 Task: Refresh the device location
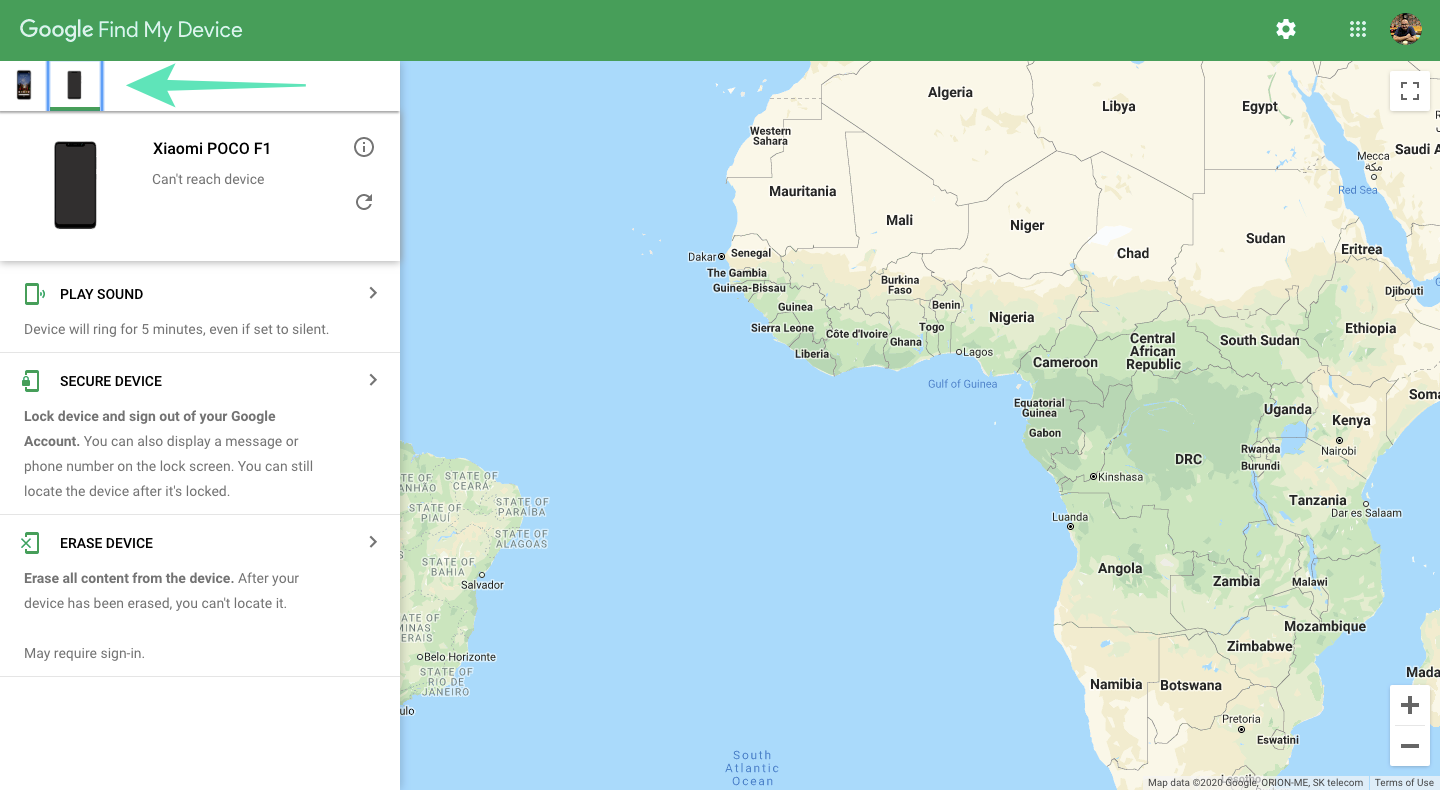(x=364, y=202)
